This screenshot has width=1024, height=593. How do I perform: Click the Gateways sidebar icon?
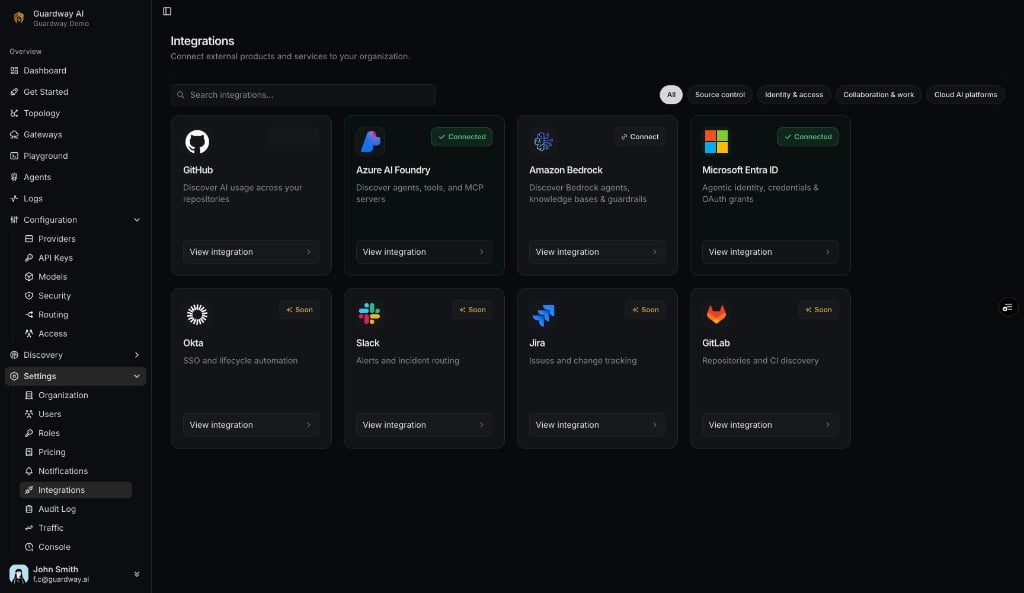[x=14, y=135]
